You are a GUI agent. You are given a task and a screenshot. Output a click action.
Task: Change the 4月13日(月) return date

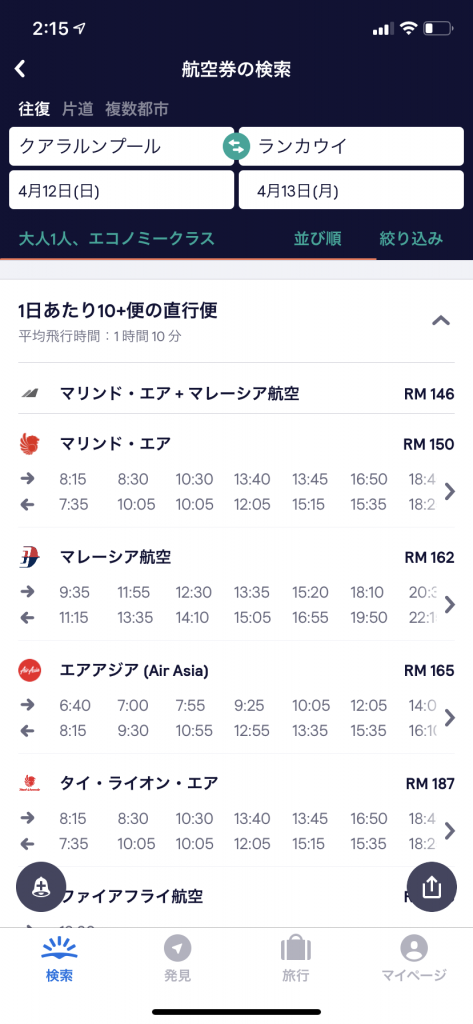coord(351,190)
